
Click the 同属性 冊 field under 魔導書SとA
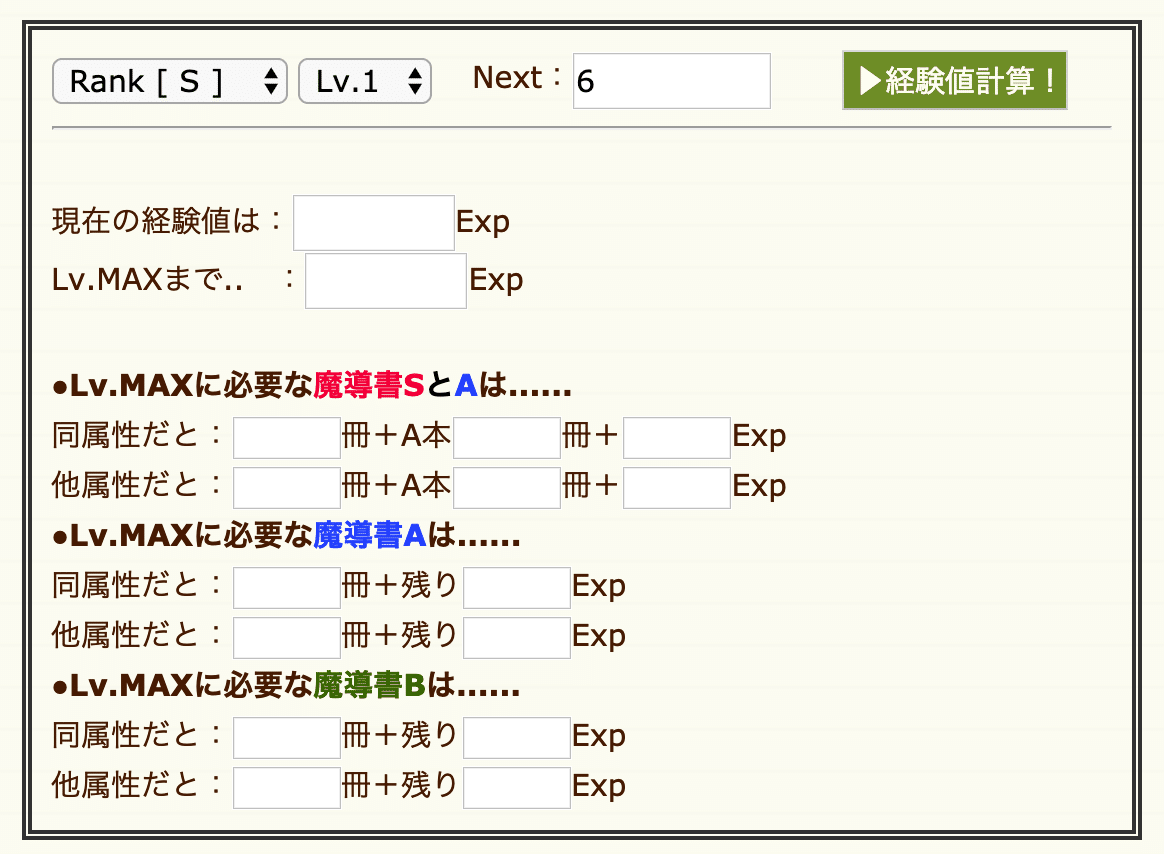coord(286,437)
